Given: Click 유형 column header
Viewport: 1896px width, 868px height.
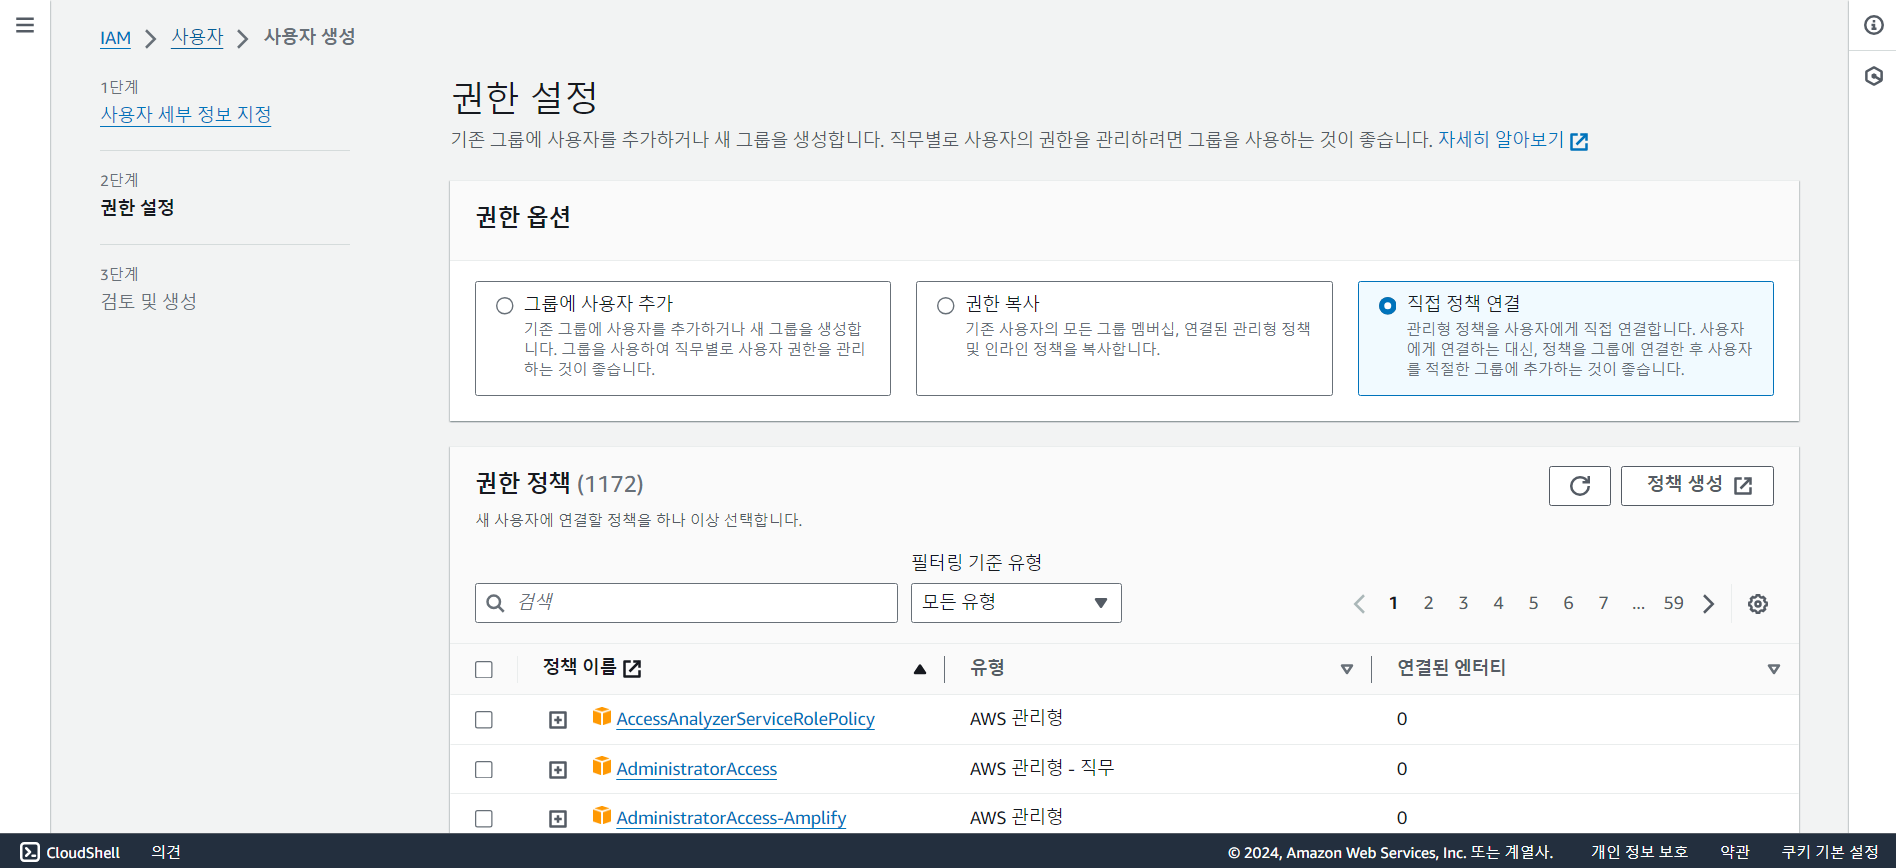Looking at the screenshot, I should (x=987, y=668).
